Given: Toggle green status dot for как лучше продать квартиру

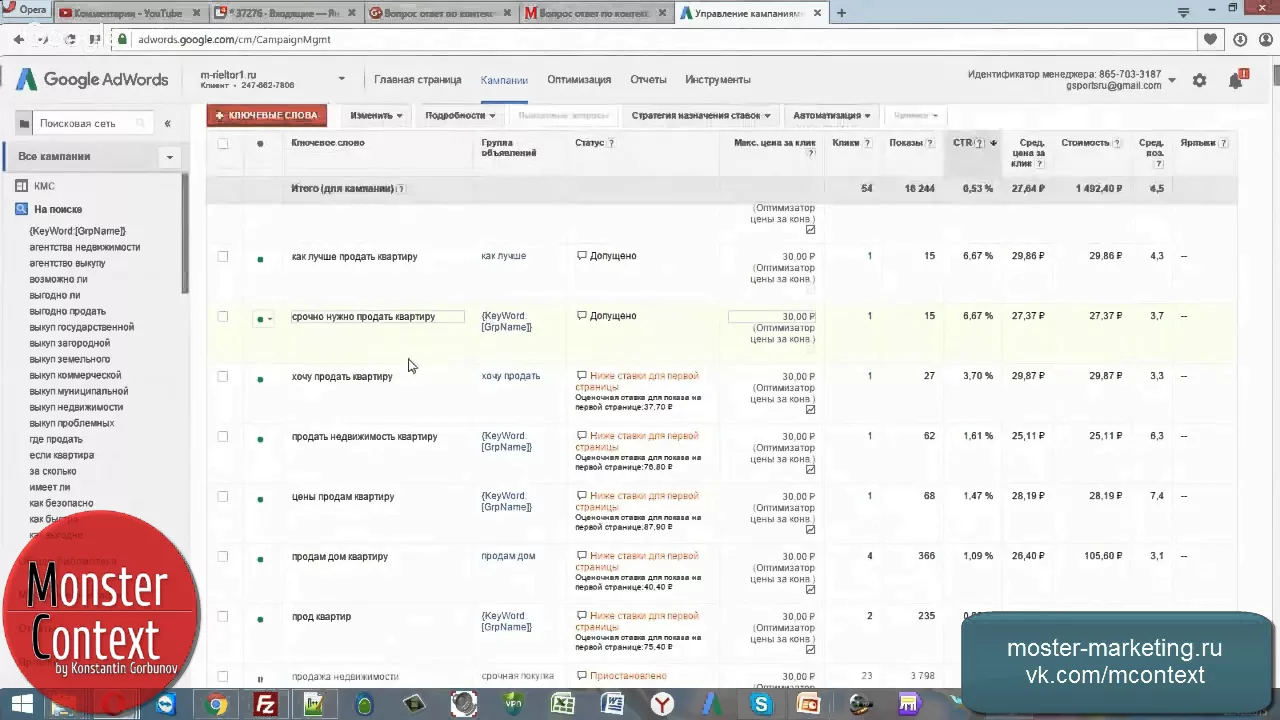Looking at the screenshot, I should (260, 259).
